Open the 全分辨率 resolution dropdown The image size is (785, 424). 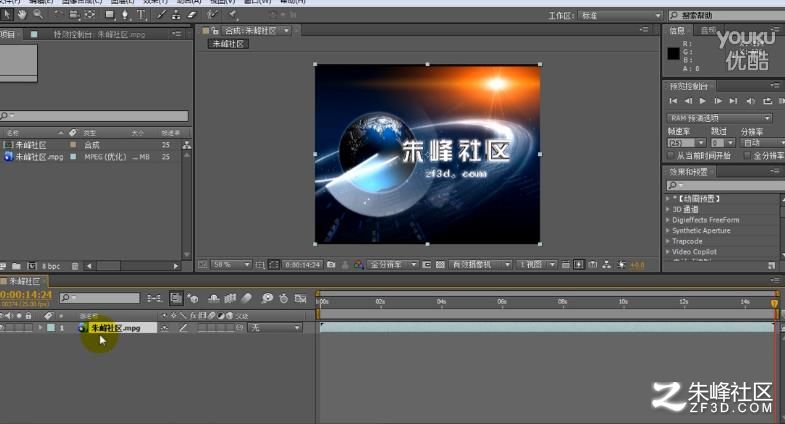(x=392, y=264)
